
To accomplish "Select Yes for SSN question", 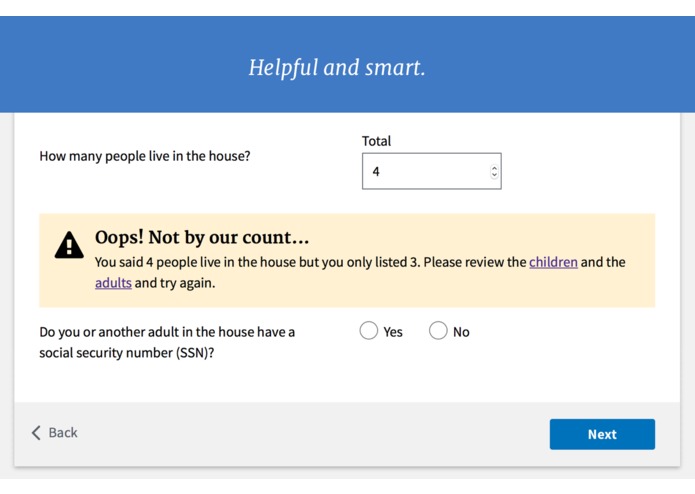I will [368, 331].
